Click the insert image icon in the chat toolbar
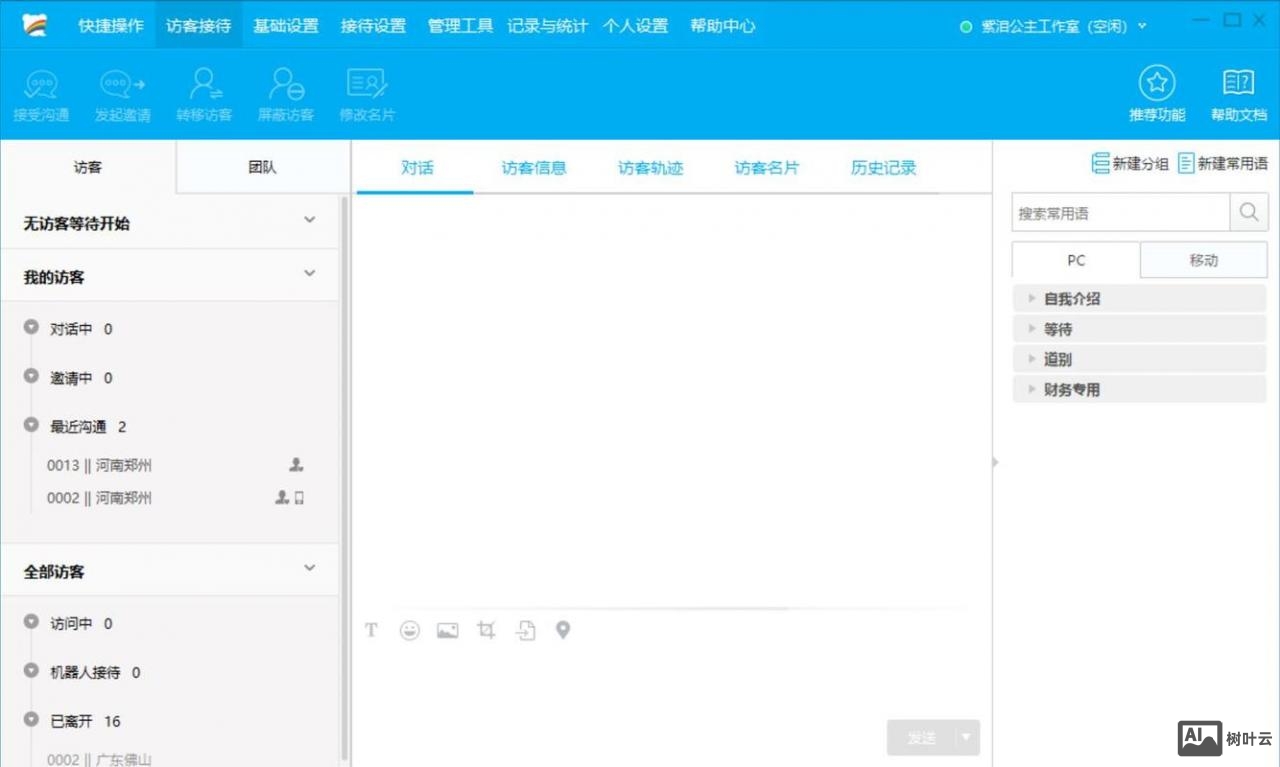Screen dimensions: 1280x767 pyautogui.click(x=447, y=630)
